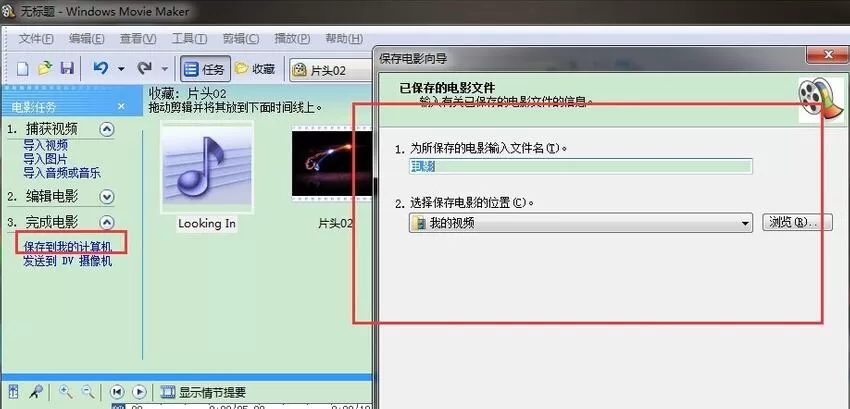
Task: Open the 帮助(H) menu
Action: 344,39
